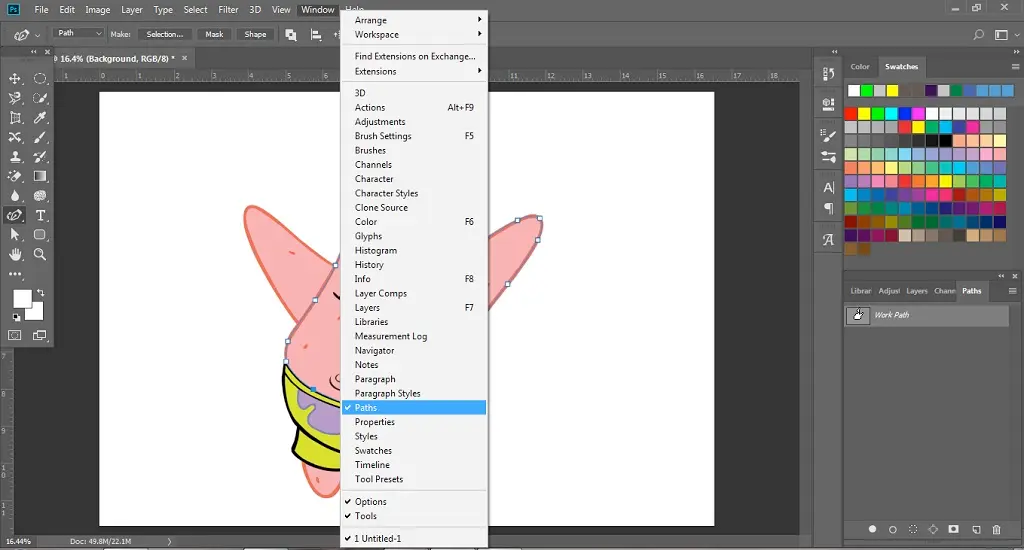1024x550 pixels.
Task: Open Swatches panel flyout menu
Action: (x=1015, y=67)
